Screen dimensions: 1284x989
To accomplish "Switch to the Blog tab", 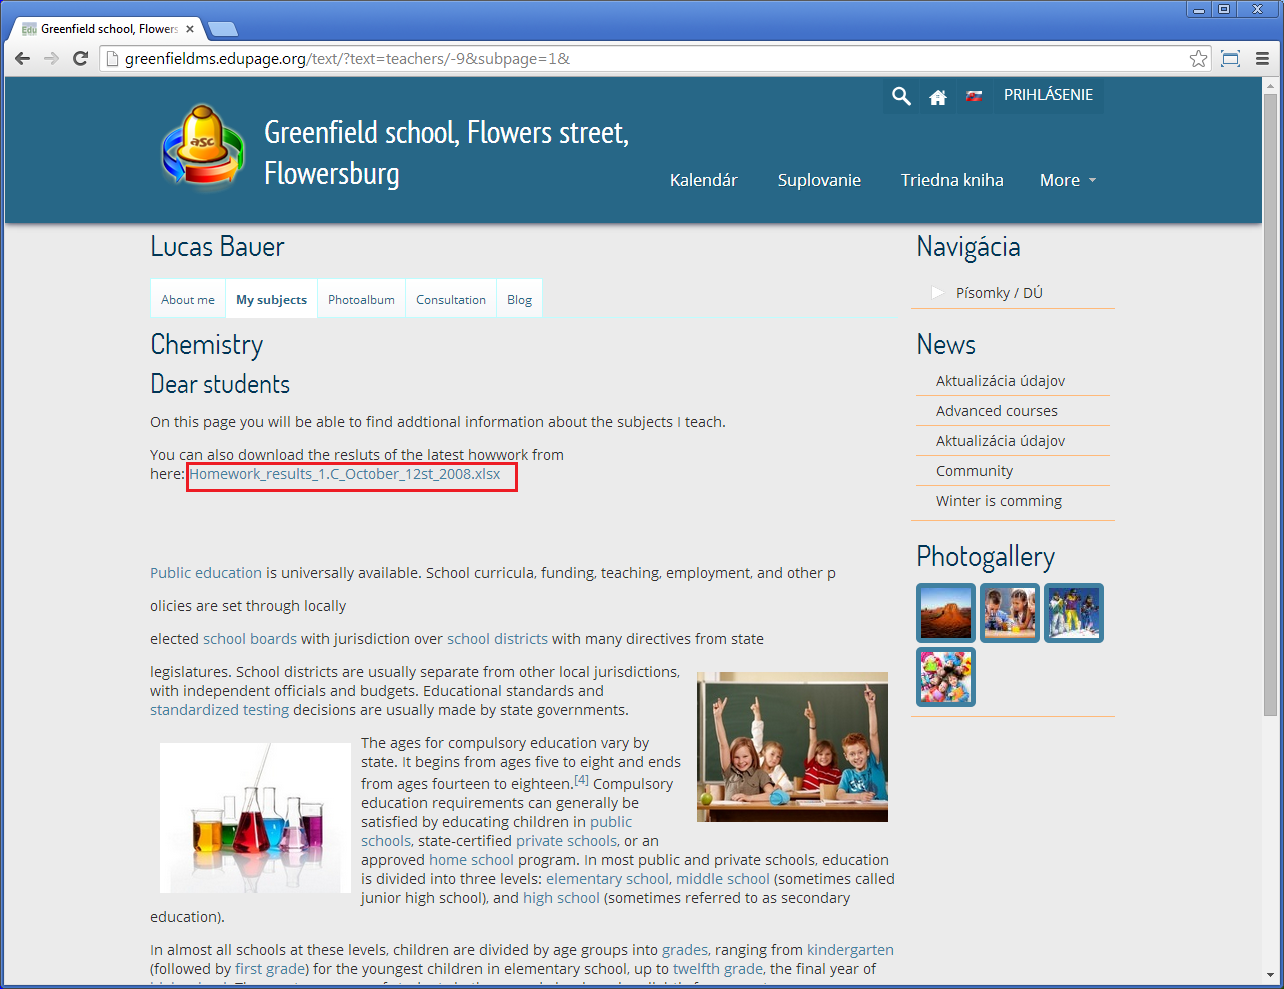I will [x=519, y=299].
